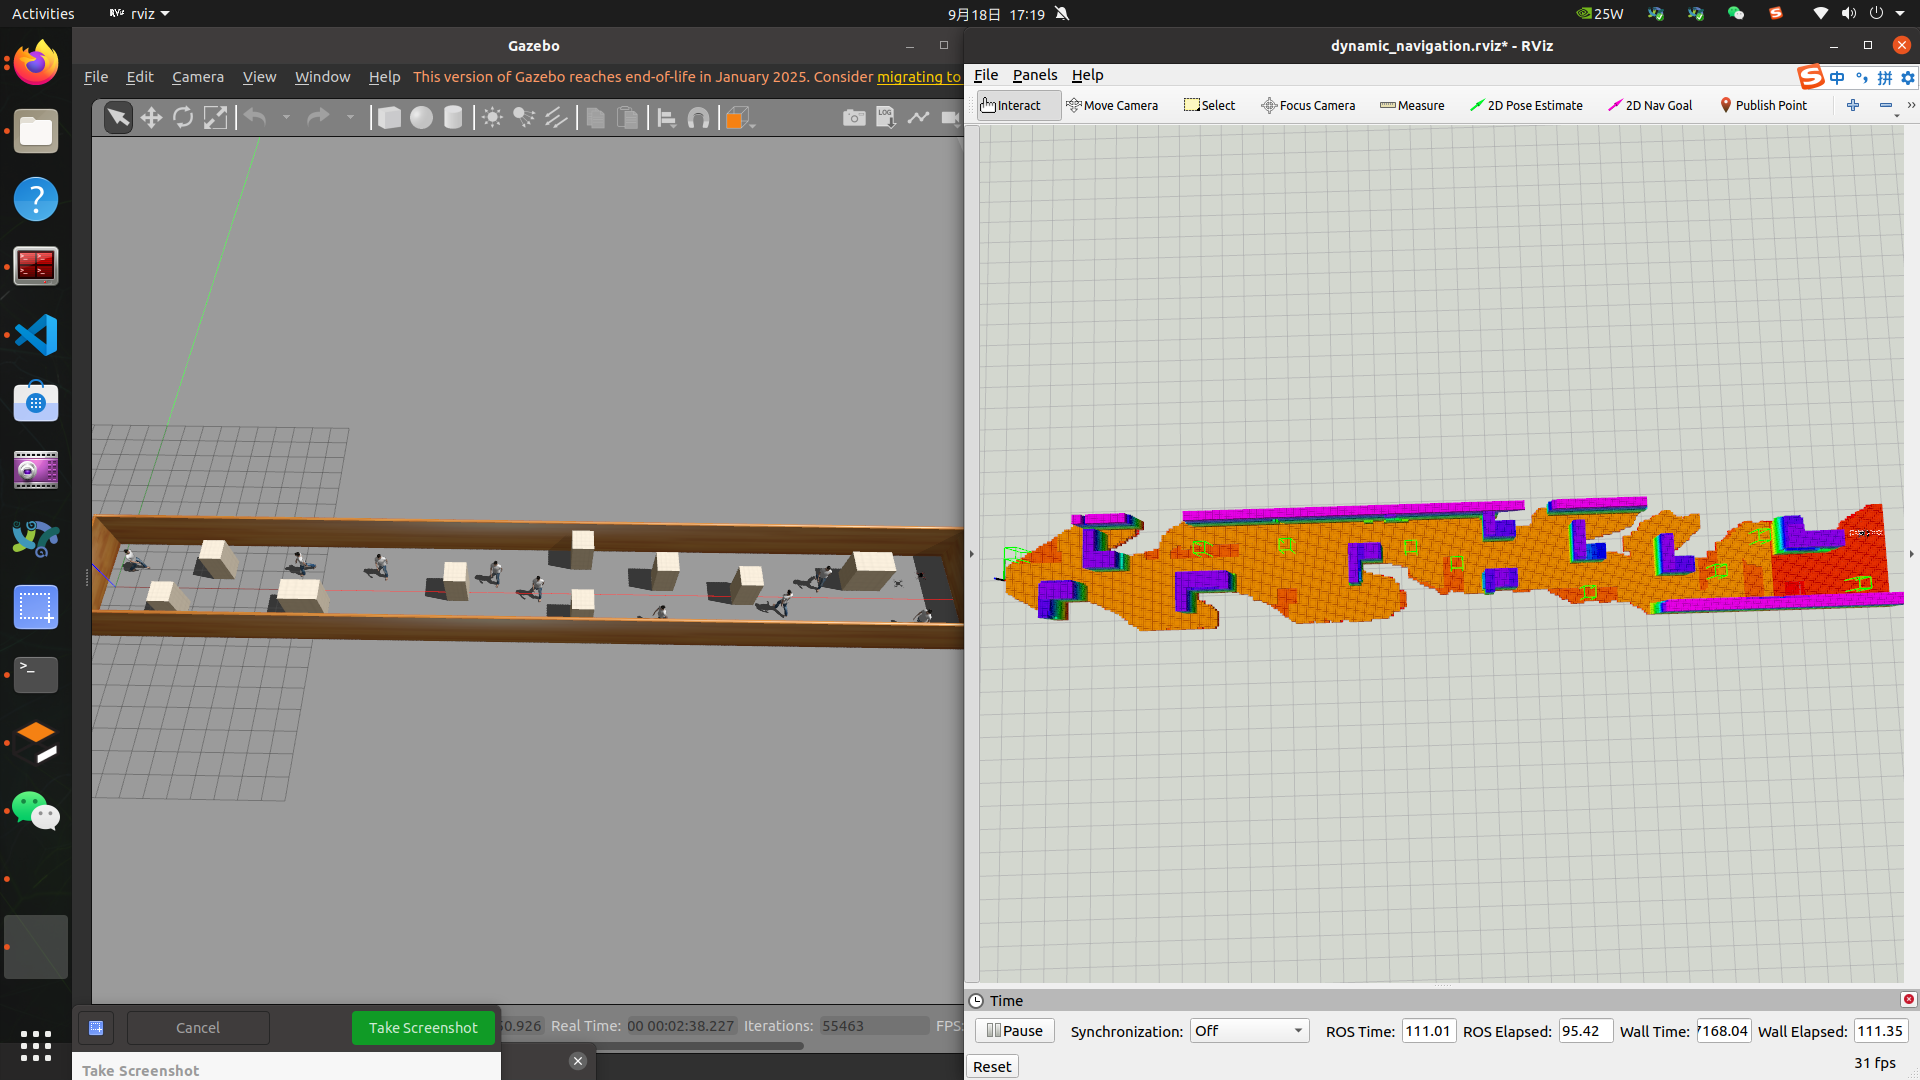Open Firefox from the dock
The image size is (1920, 1080).
coord(36,63)
